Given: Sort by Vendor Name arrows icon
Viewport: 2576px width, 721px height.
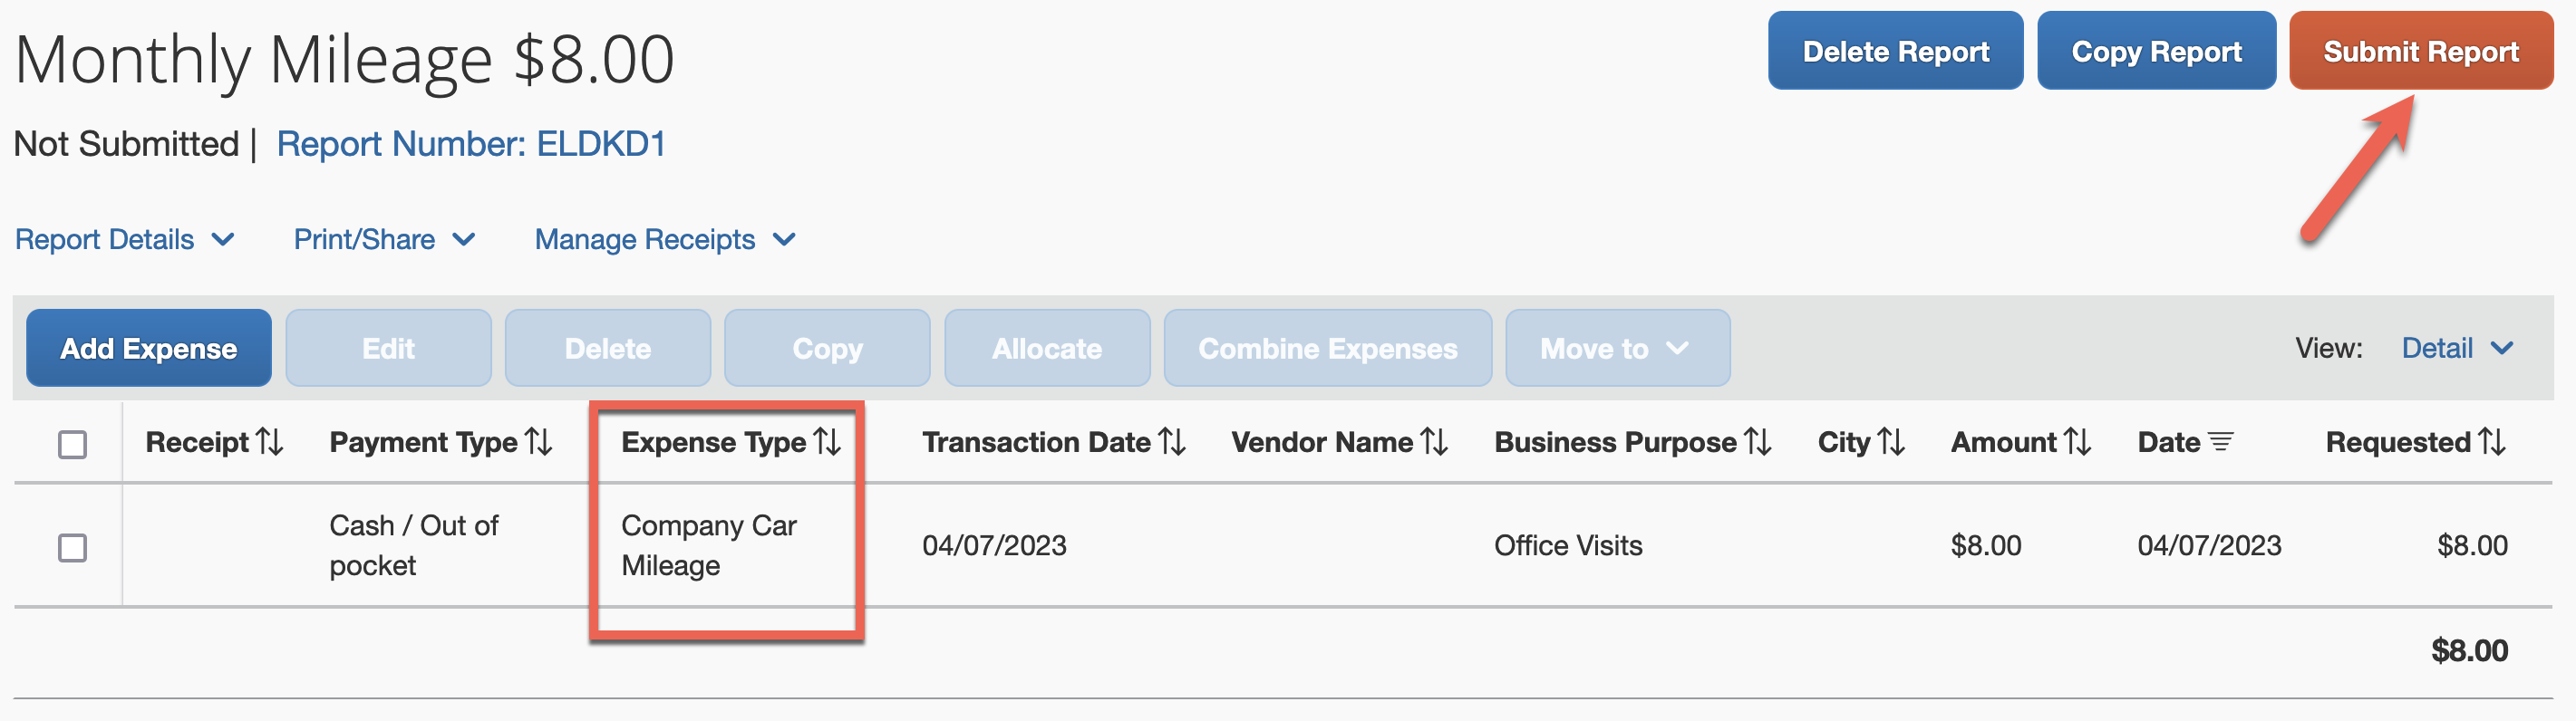Looking at the screenshot, I should pos(1434,442).
